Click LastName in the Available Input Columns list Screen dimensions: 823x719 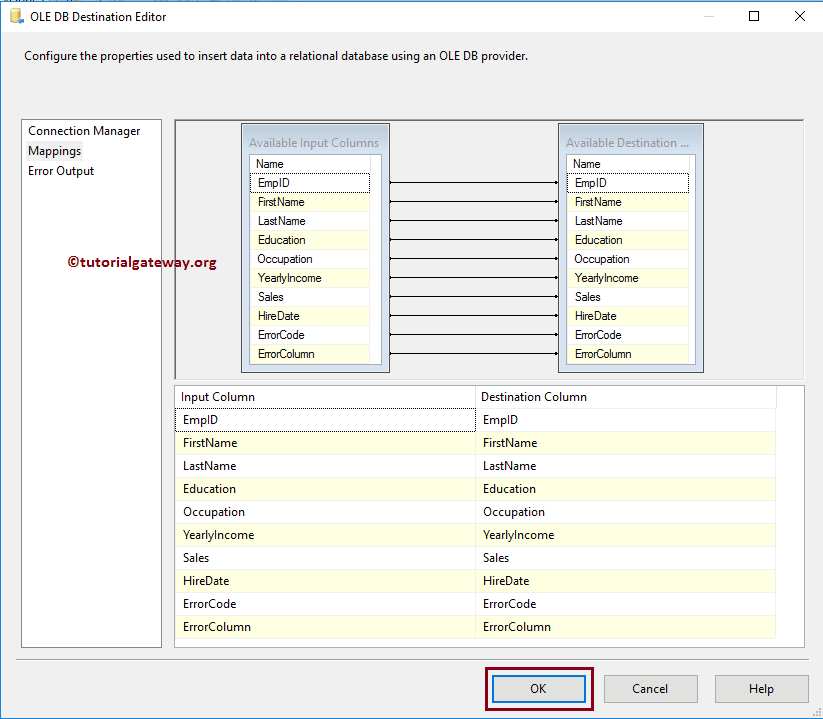point(308,220)
